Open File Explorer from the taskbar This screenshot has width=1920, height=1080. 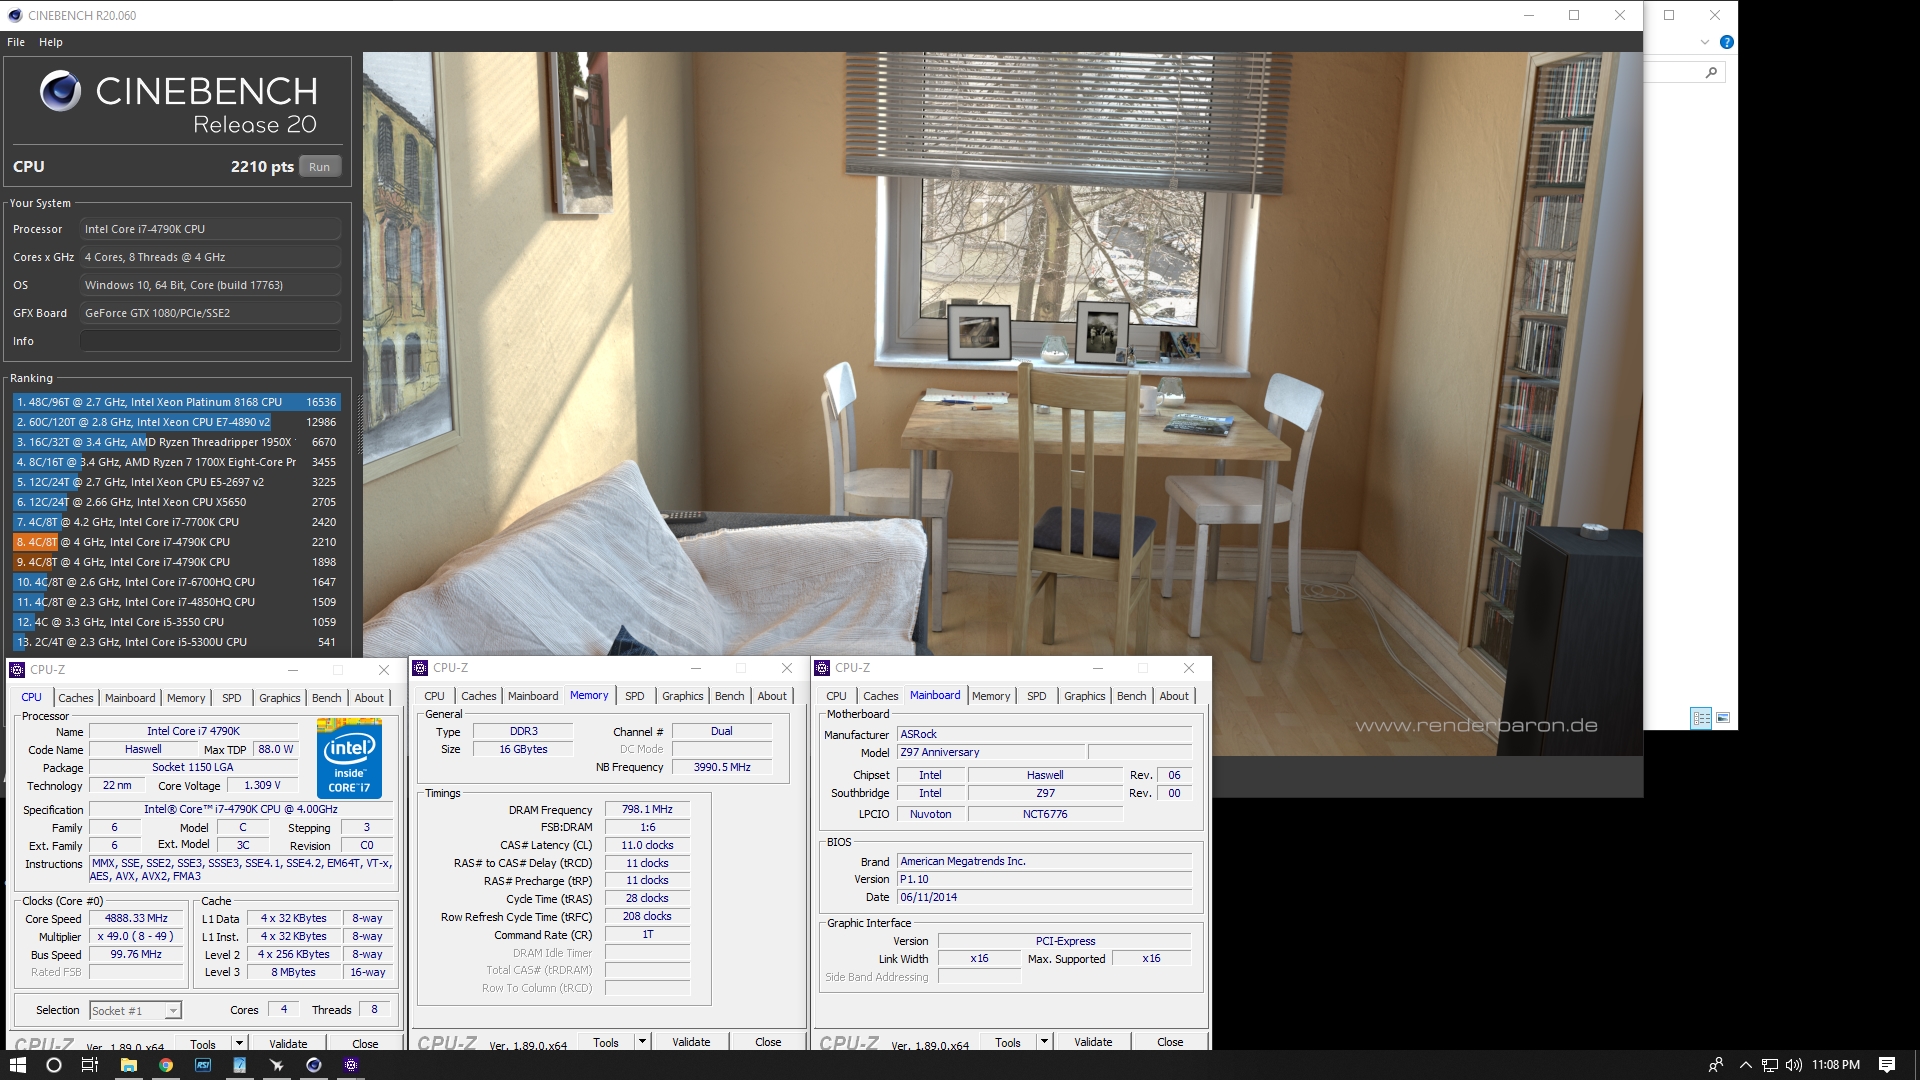tap(128, 1065)
